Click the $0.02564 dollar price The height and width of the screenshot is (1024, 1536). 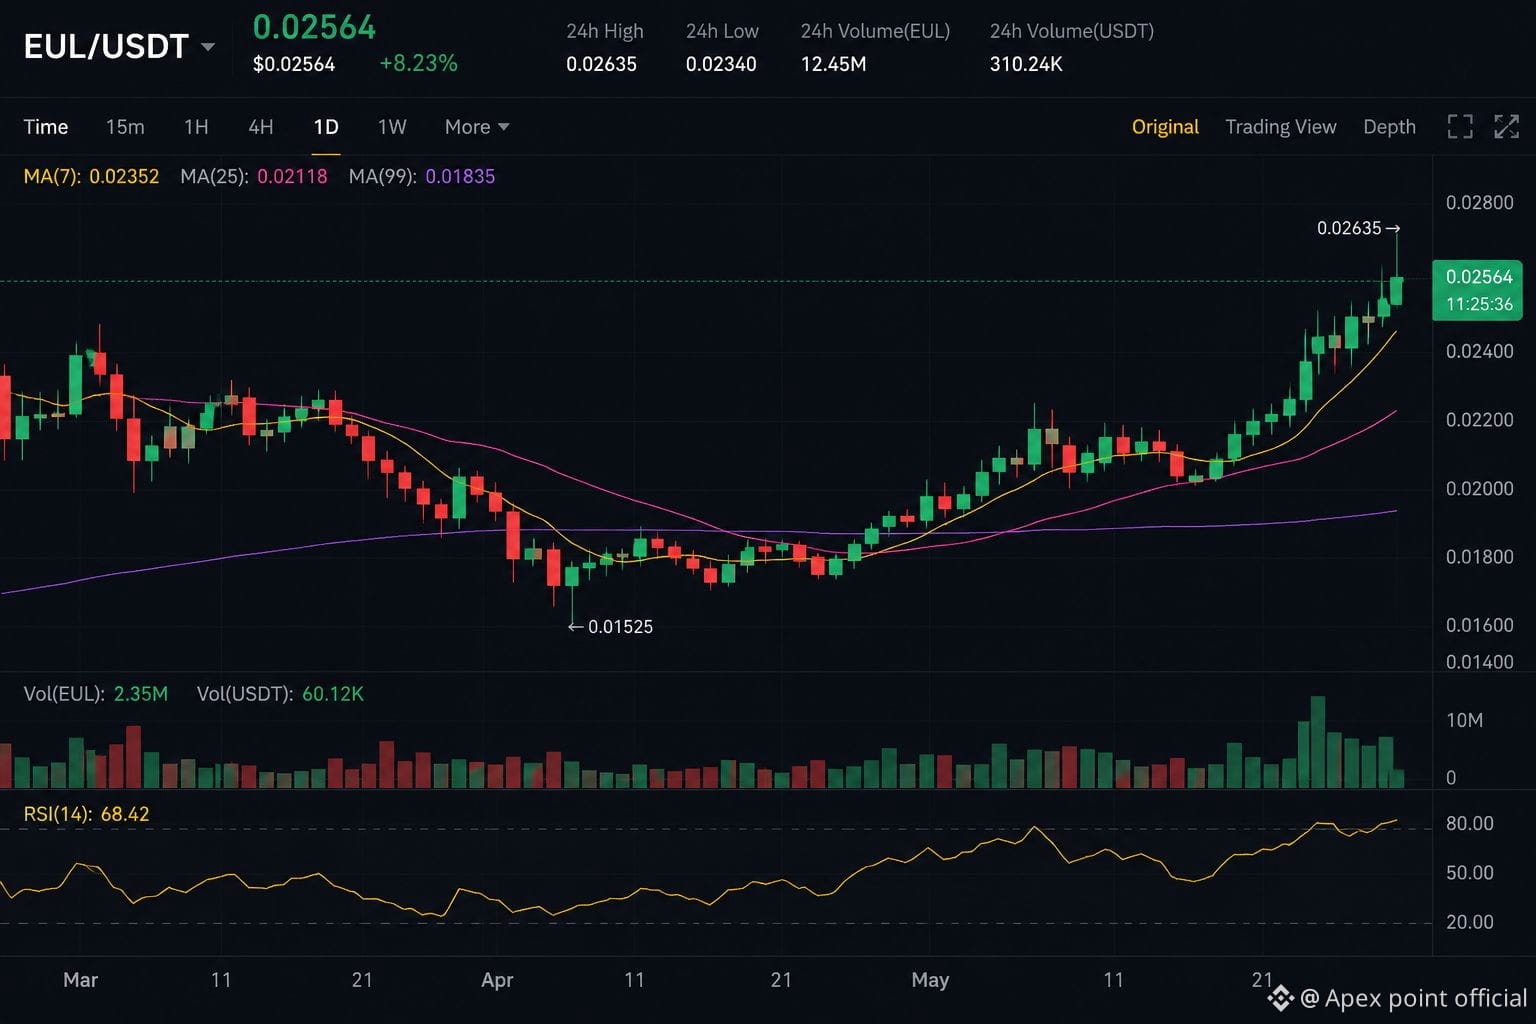(294, 64)
